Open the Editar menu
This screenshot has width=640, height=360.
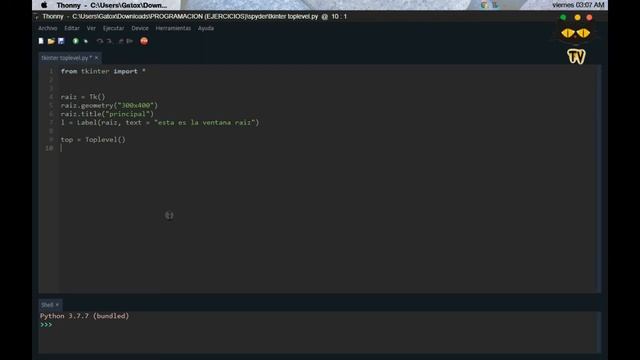pyautogui.click(x=72, y=28)
